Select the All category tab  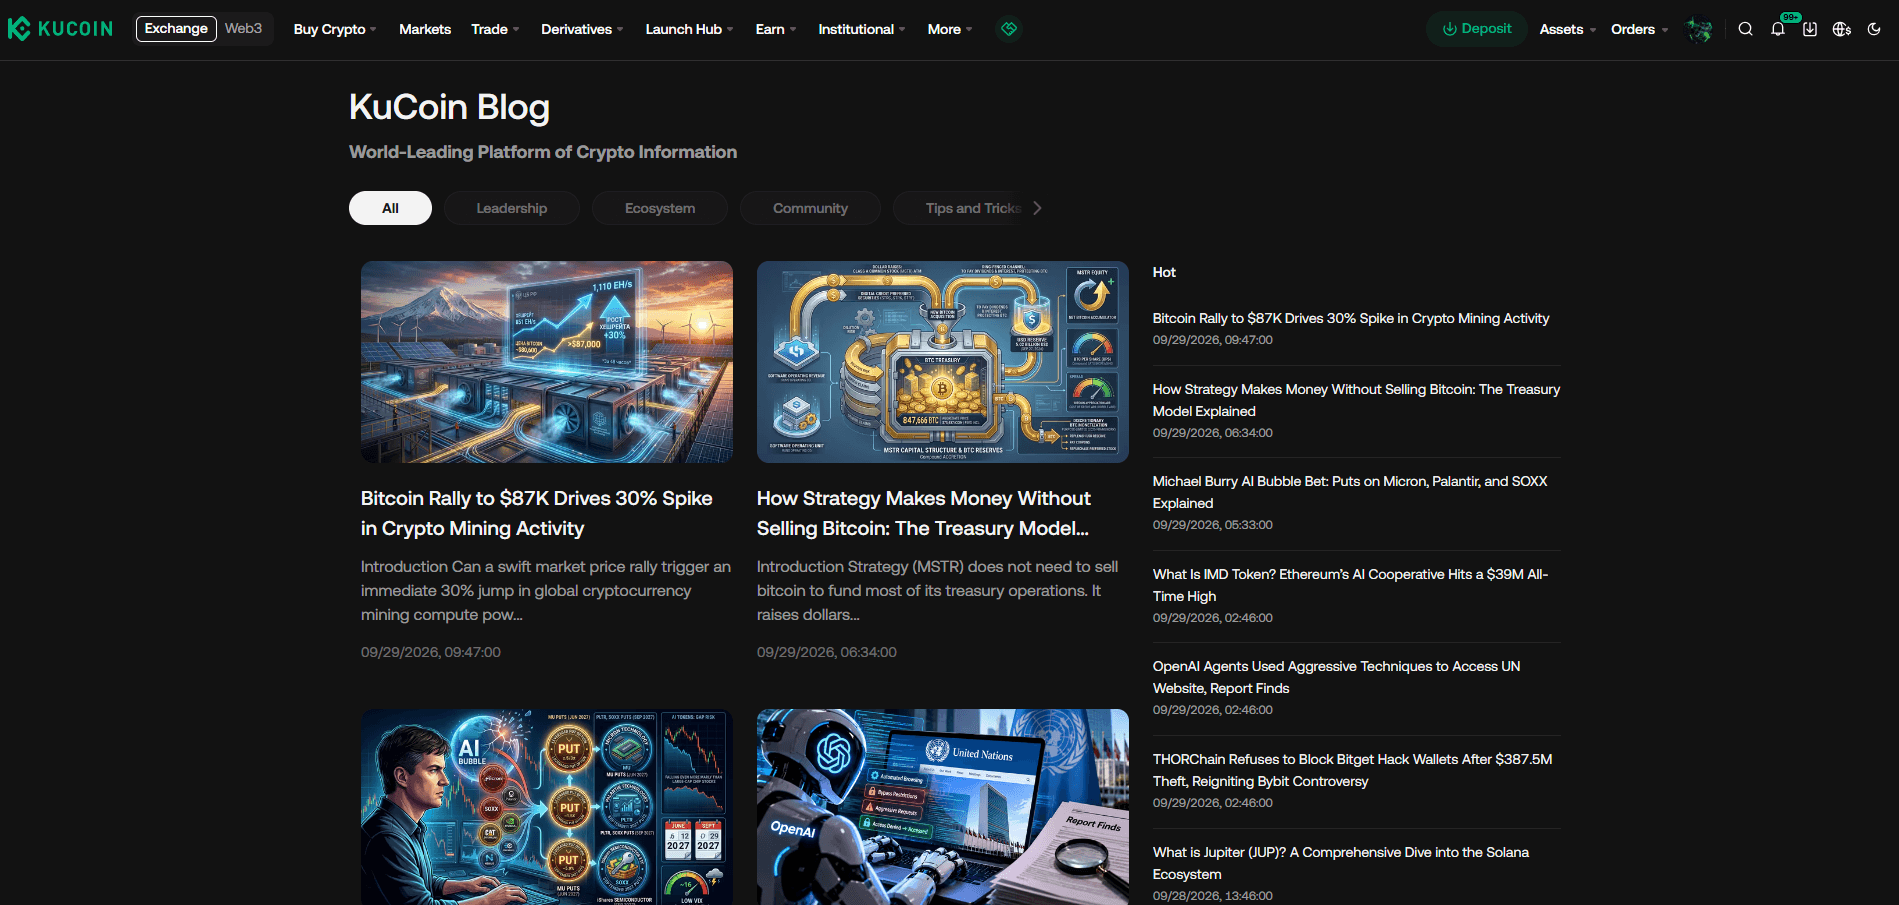390,208
